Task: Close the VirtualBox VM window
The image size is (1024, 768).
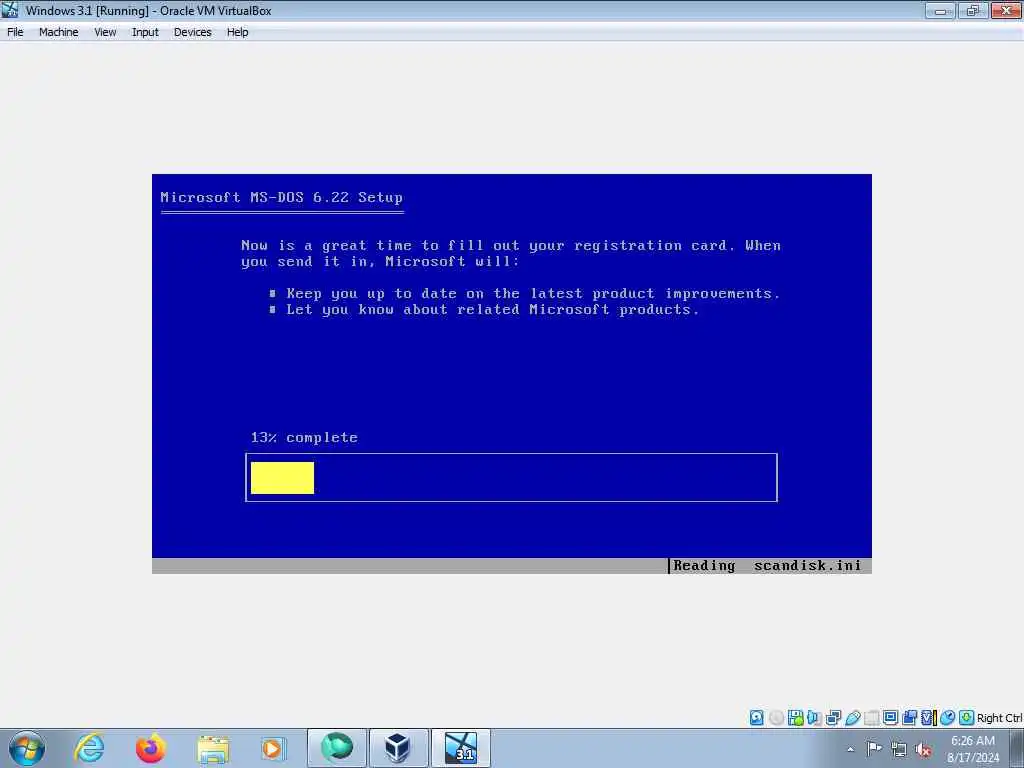Action: [1006, 10]
